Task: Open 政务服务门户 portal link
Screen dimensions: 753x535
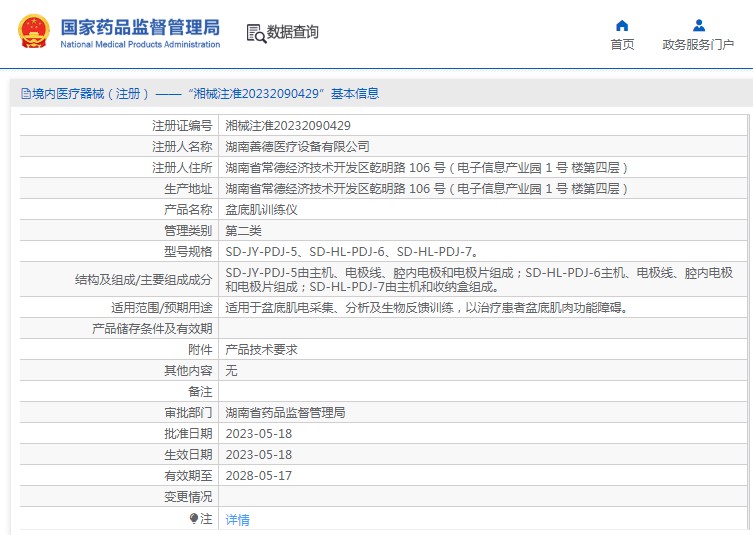Action: coord(698,45)
